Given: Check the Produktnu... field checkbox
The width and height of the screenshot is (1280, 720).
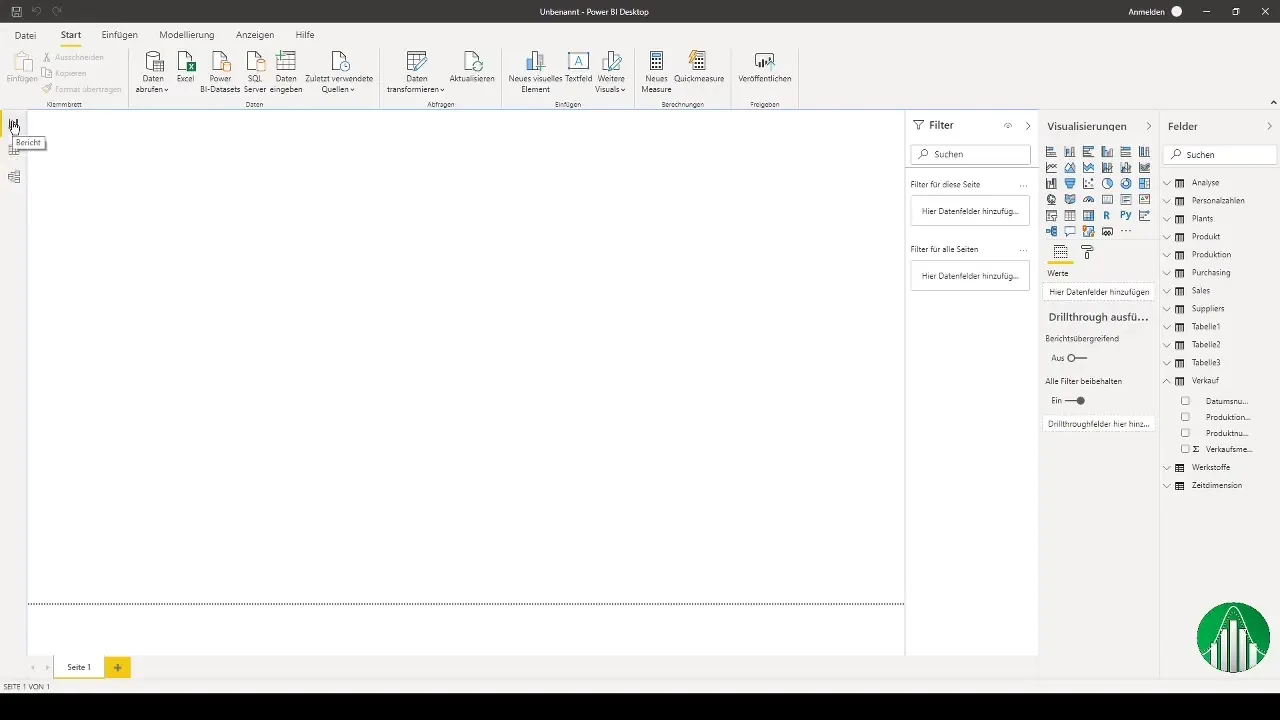Looking at the screenshot, I should click(x=1185, y=433).
